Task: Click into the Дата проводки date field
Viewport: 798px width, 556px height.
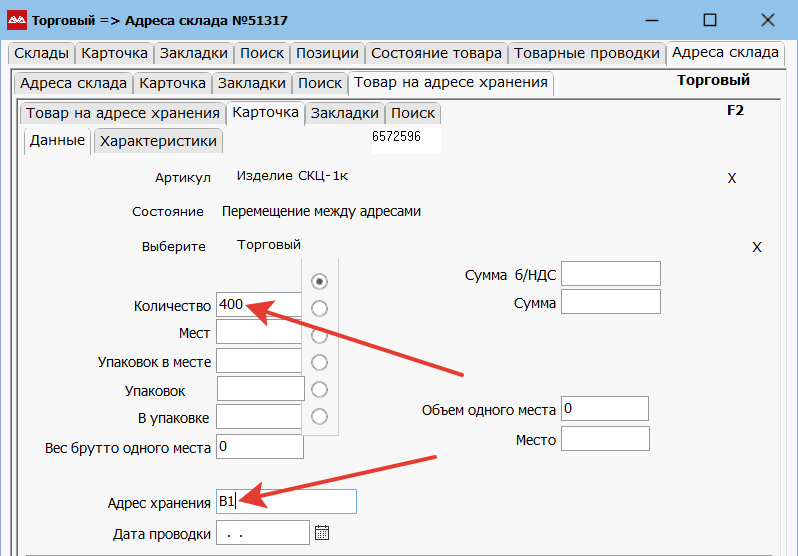Action: [x=262, y=533]
